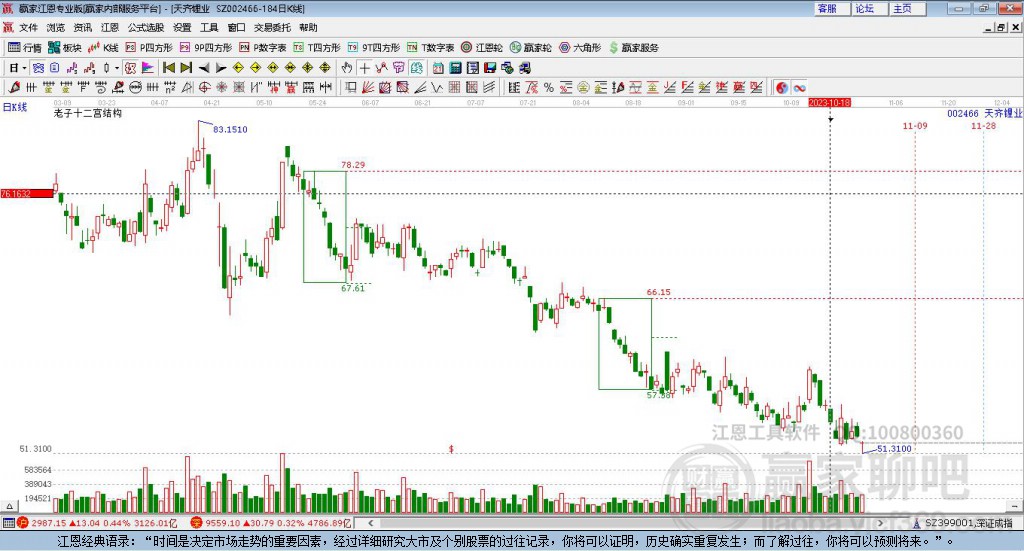
Task: Open the 江恩 menu
Action: click(110, 27)
